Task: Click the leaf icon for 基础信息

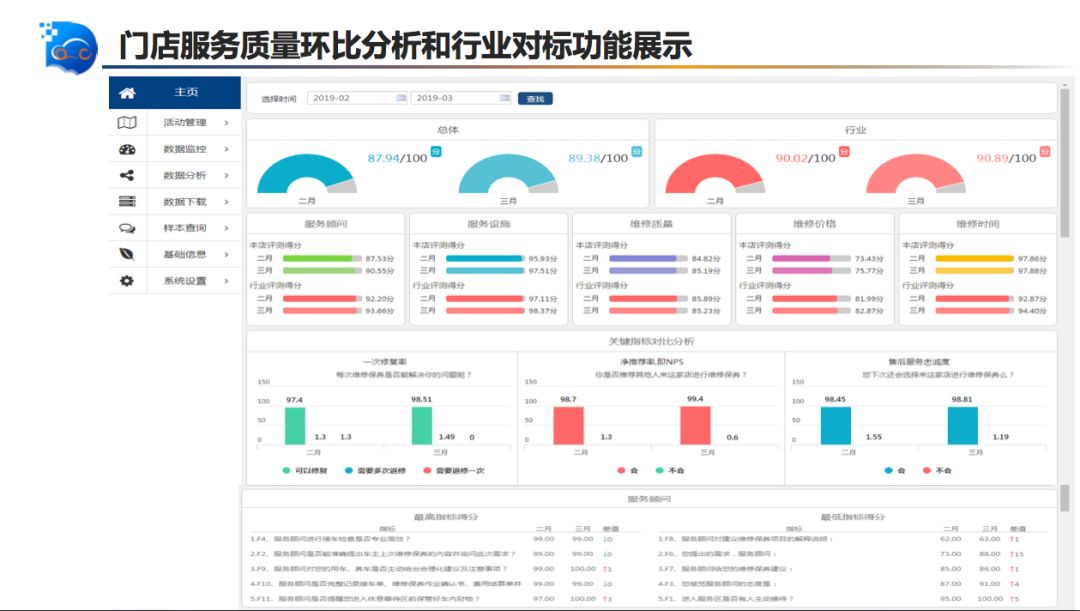Action: [127, 254]
